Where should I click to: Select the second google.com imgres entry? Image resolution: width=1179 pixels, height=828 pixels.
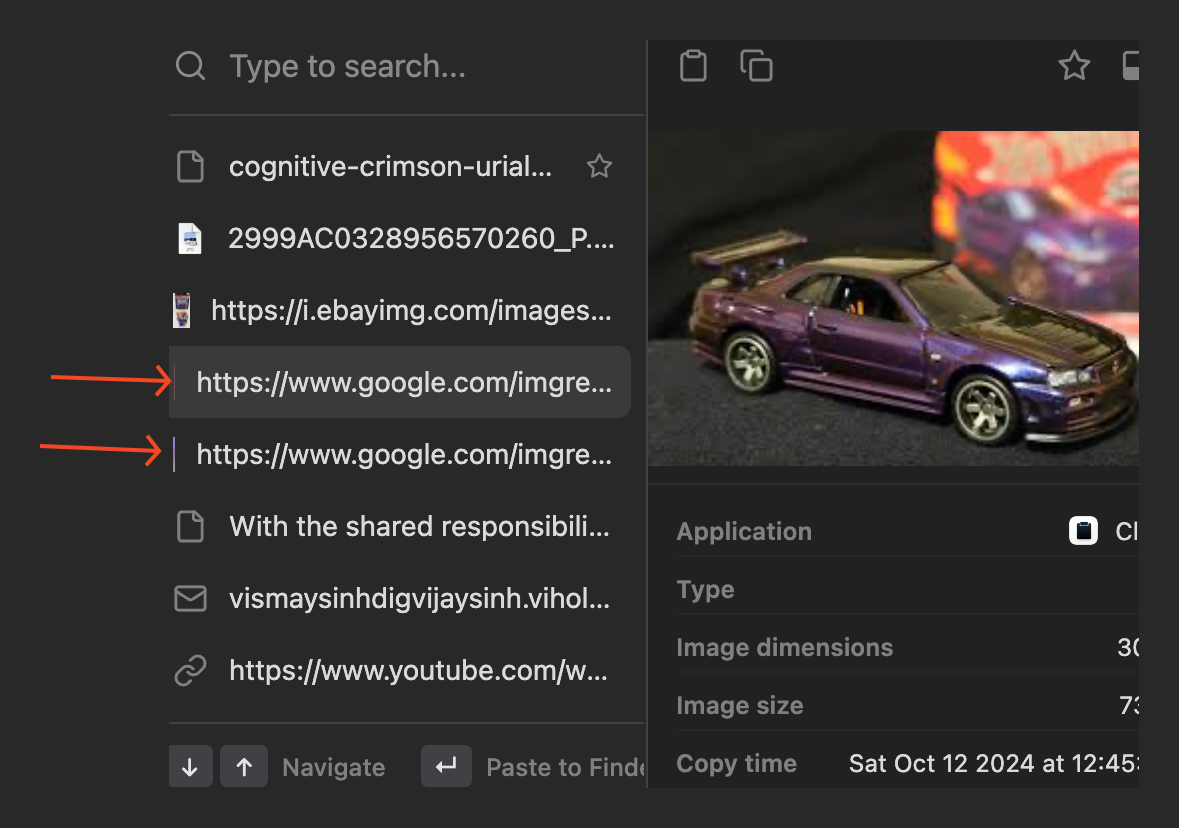pos(403,455)
